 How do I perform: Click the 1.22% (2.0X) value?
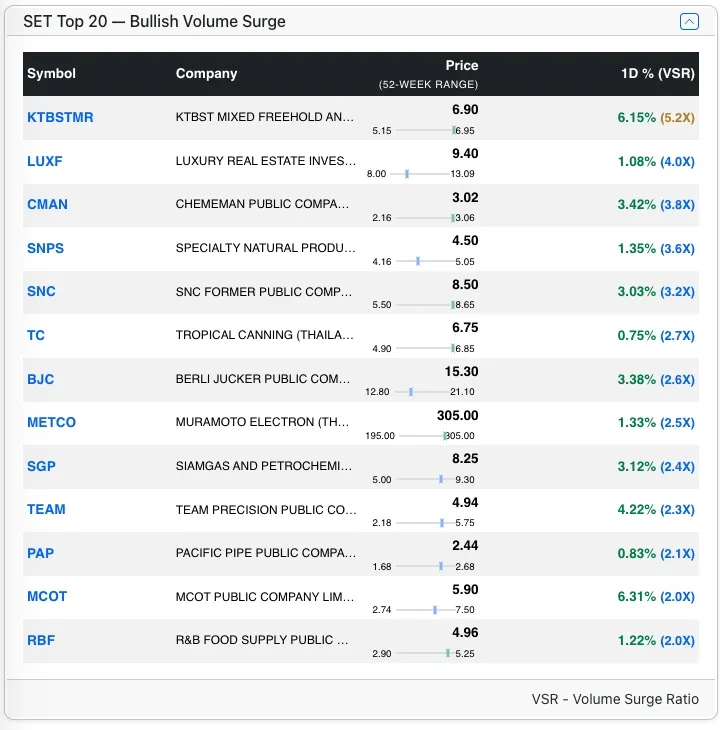(x=656, y=641)
